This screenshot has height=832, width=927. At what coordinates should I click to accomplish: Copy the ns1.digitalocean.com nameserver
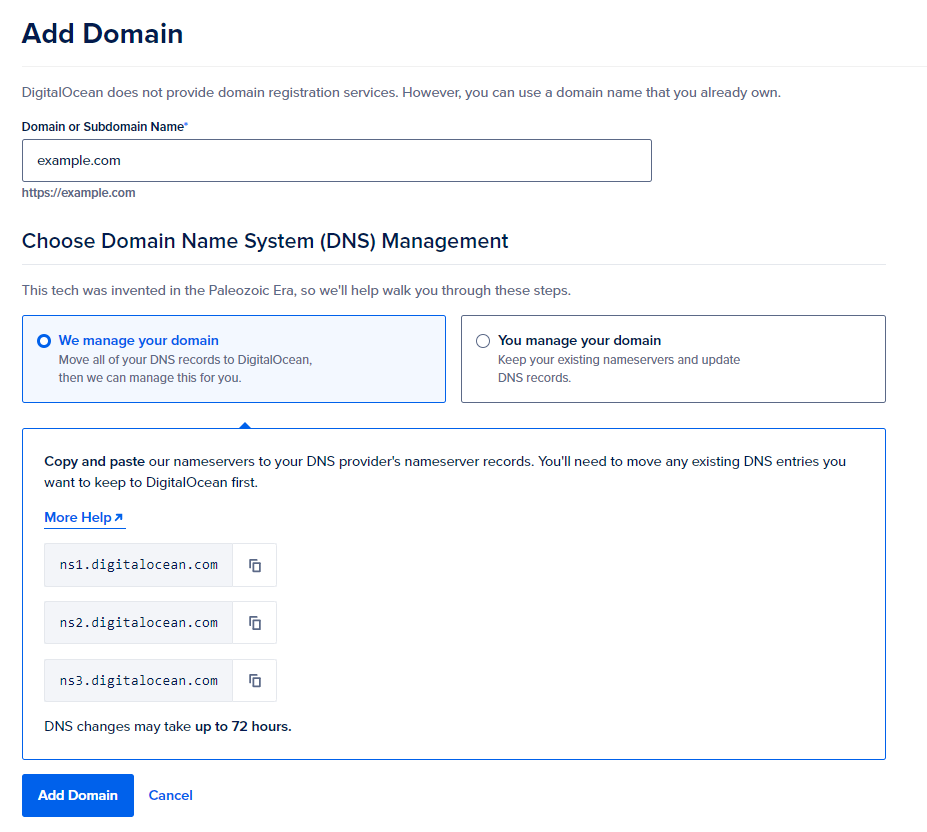pyautogui.click(x=255, y=565)
